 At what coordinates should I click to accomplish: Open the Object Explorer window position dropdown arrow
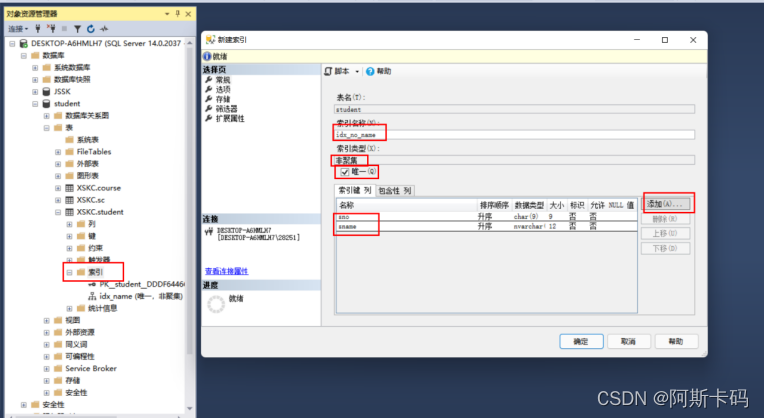tap(167, 14)
